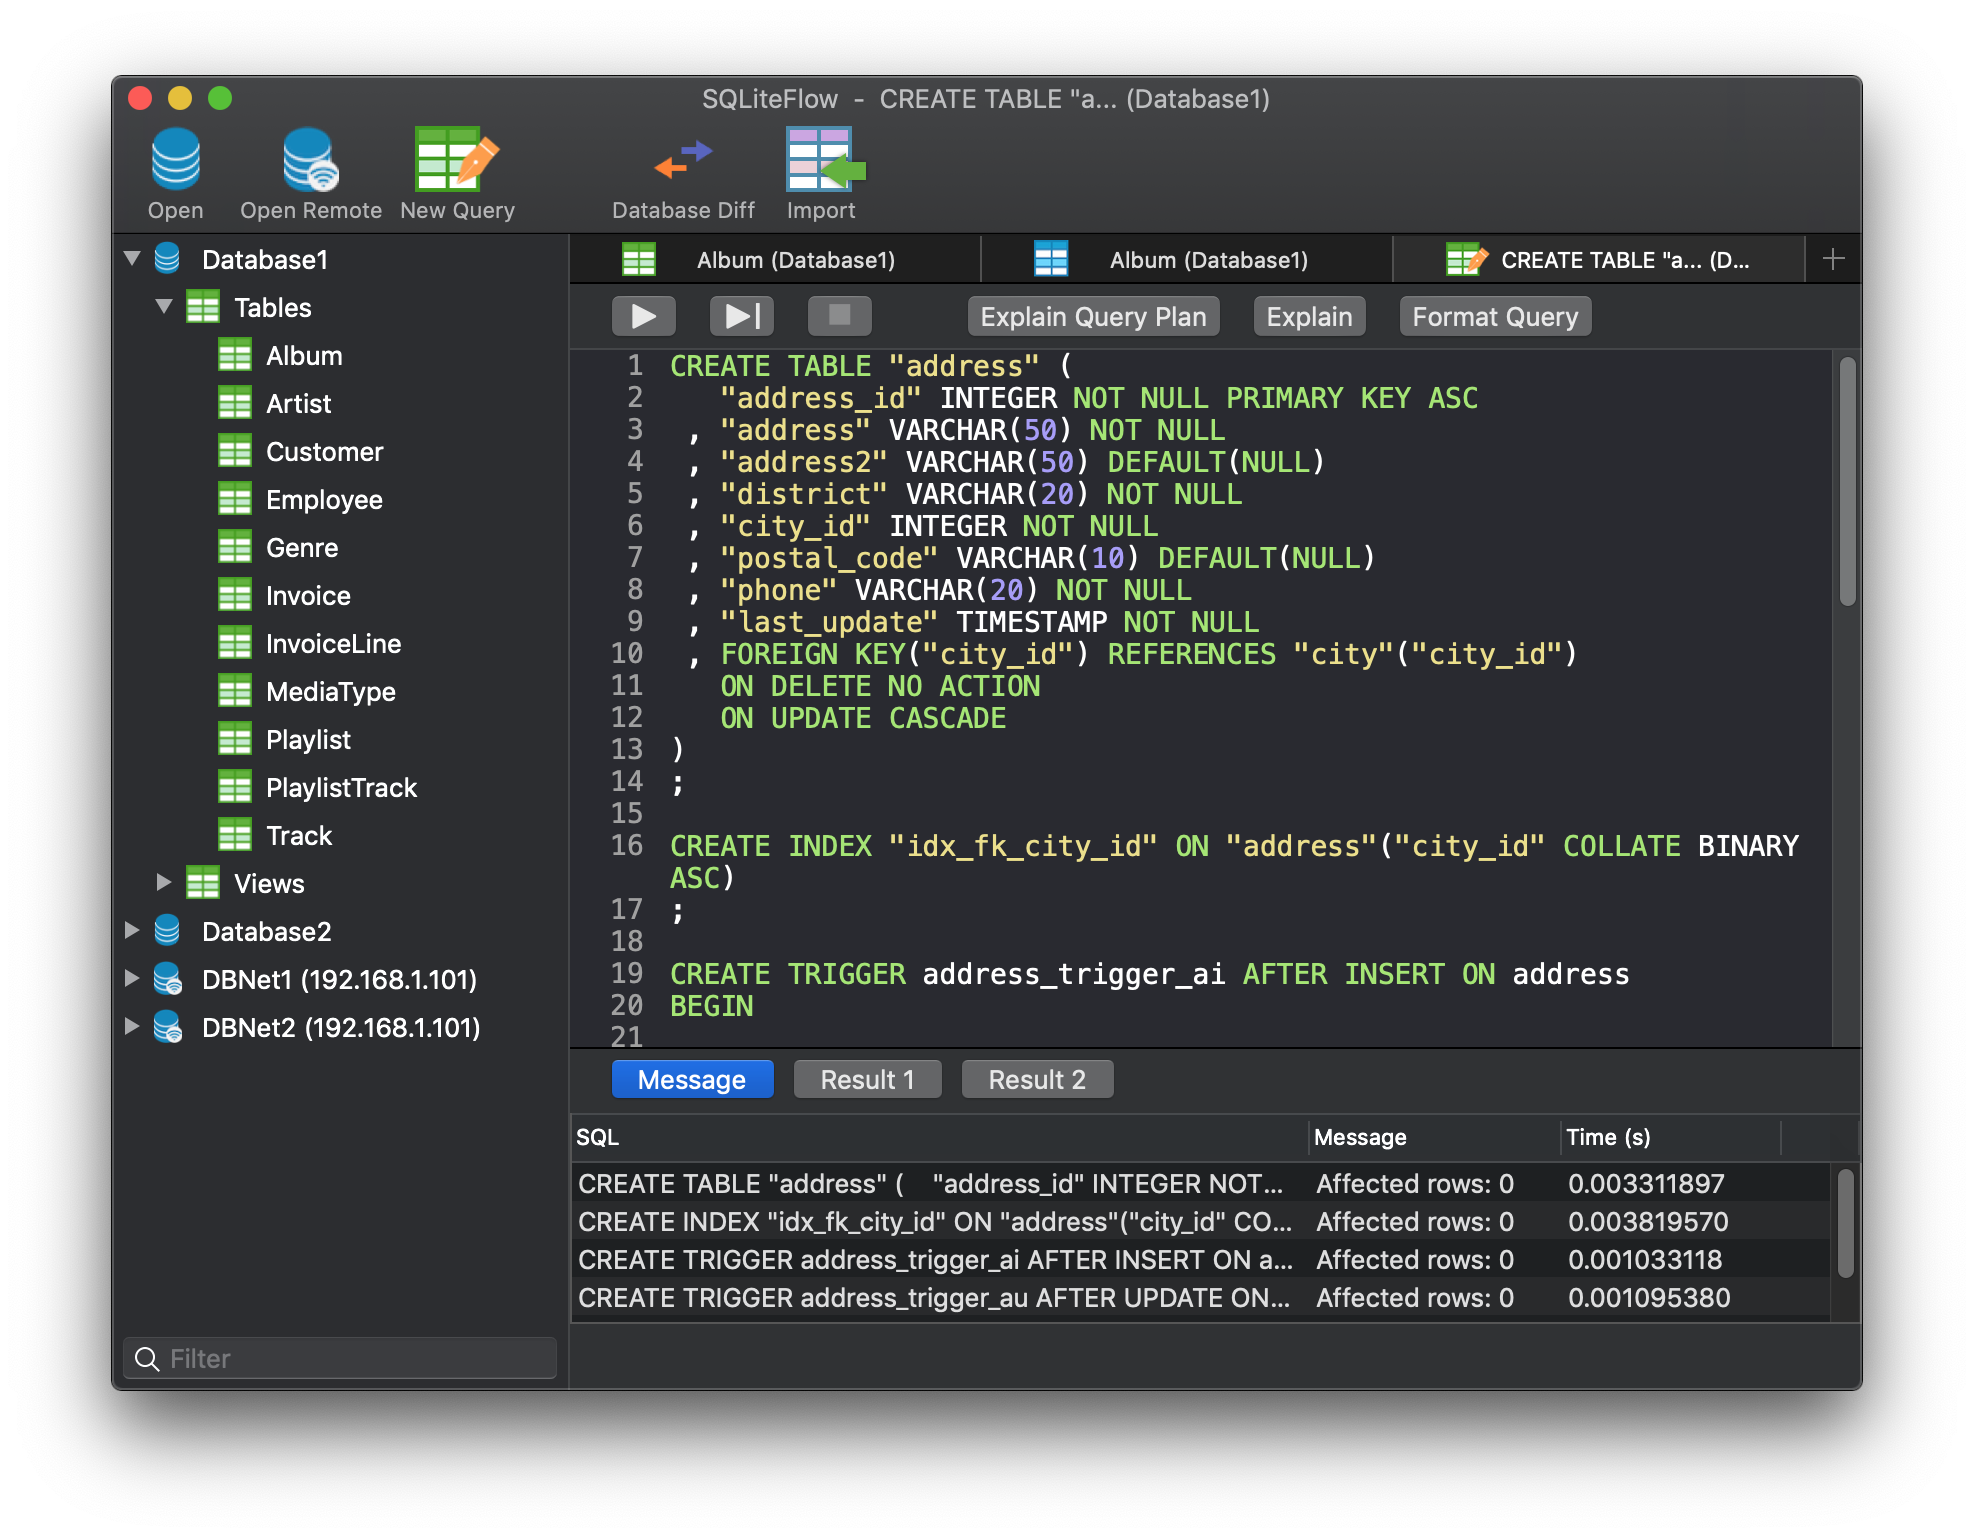
Task: Collapse the Tables tree node
Action: (x=164, y=307)
